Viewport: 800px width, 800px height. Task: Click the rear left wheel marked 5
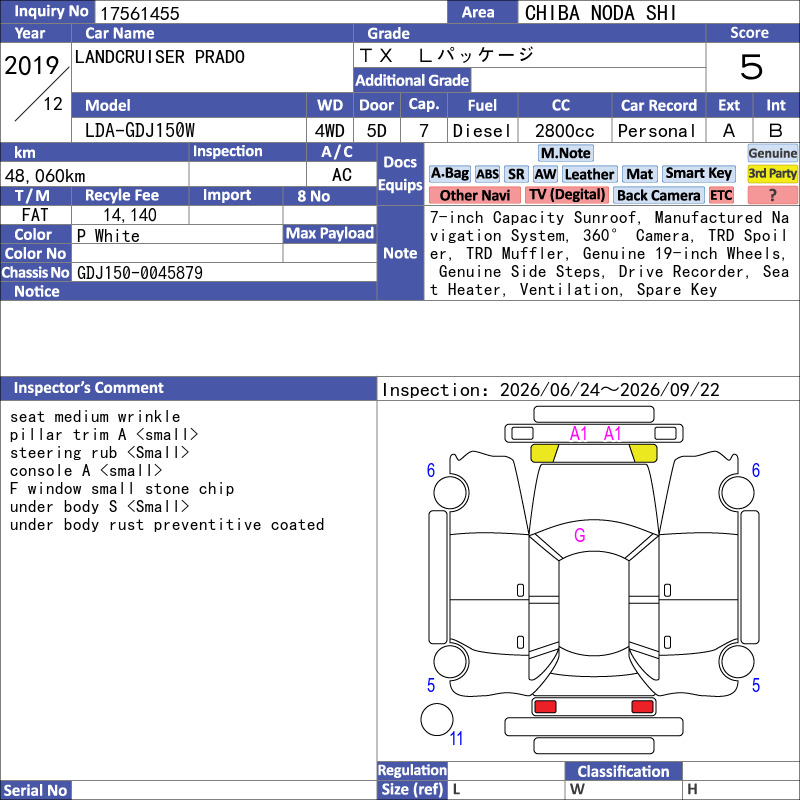tap(451, 661)
